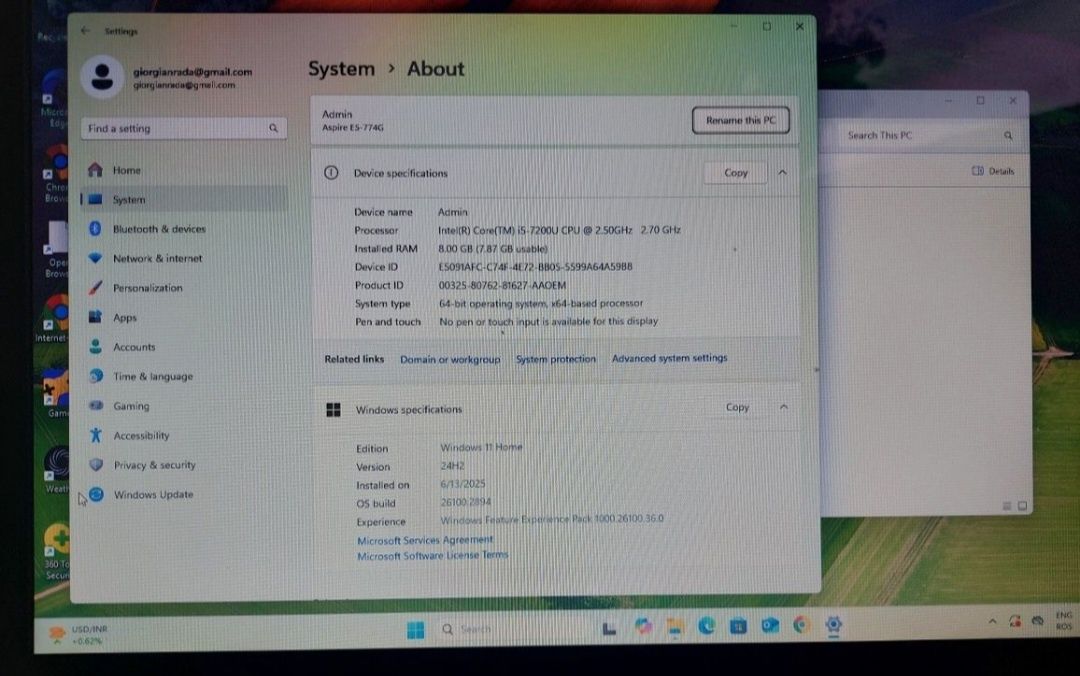Toggle Details pane in File Explorer window
The image size is (1080, 676).
pyautogui.click(x=993, y=171)
